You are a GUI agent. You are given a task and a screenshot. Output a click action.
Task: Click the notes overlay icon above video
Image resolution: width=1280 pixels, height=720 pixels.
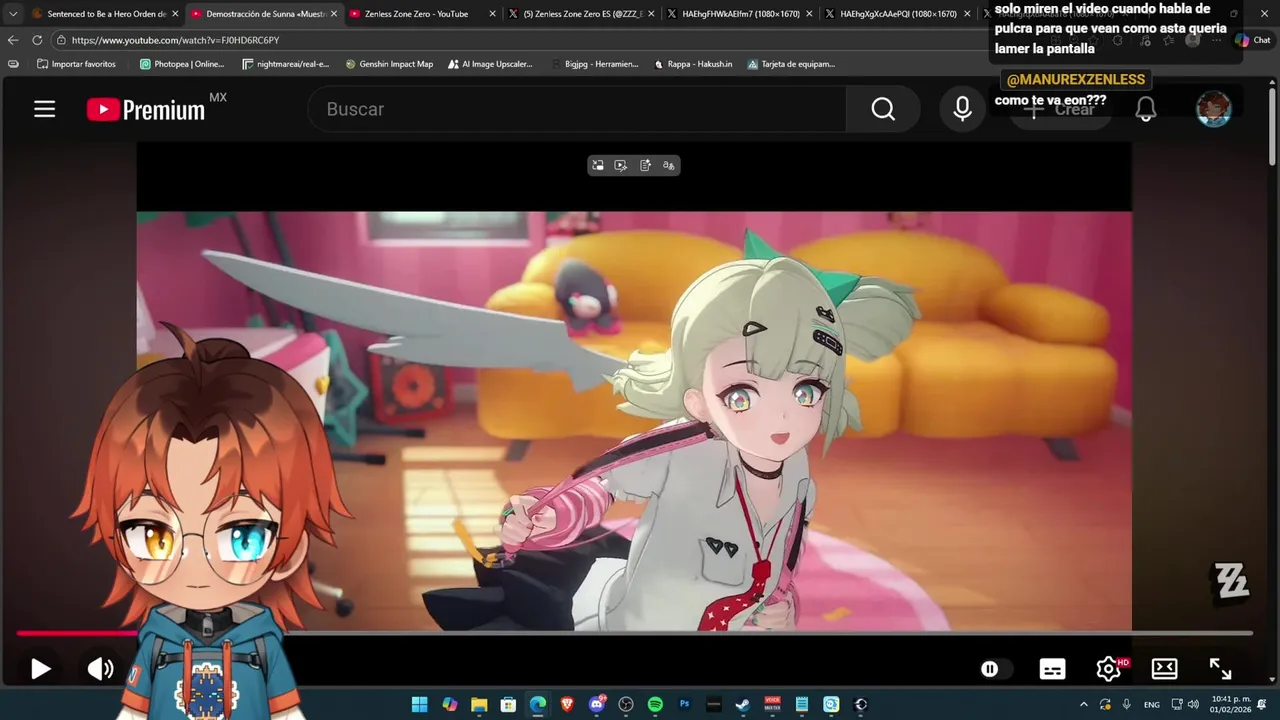coord(645,165)
